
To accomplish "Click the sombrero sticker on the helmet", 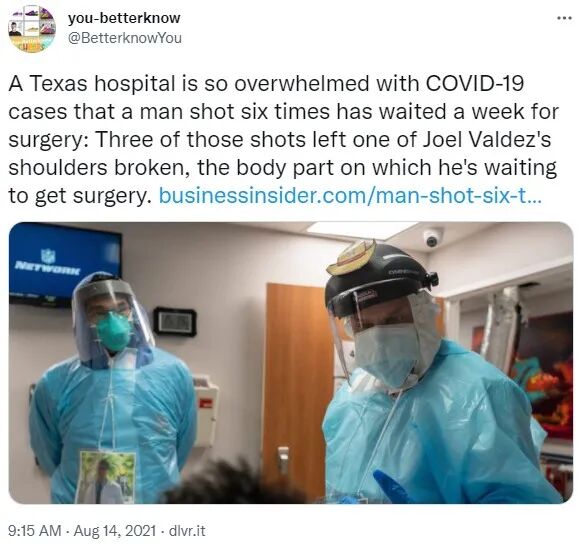I will point(351,258).
